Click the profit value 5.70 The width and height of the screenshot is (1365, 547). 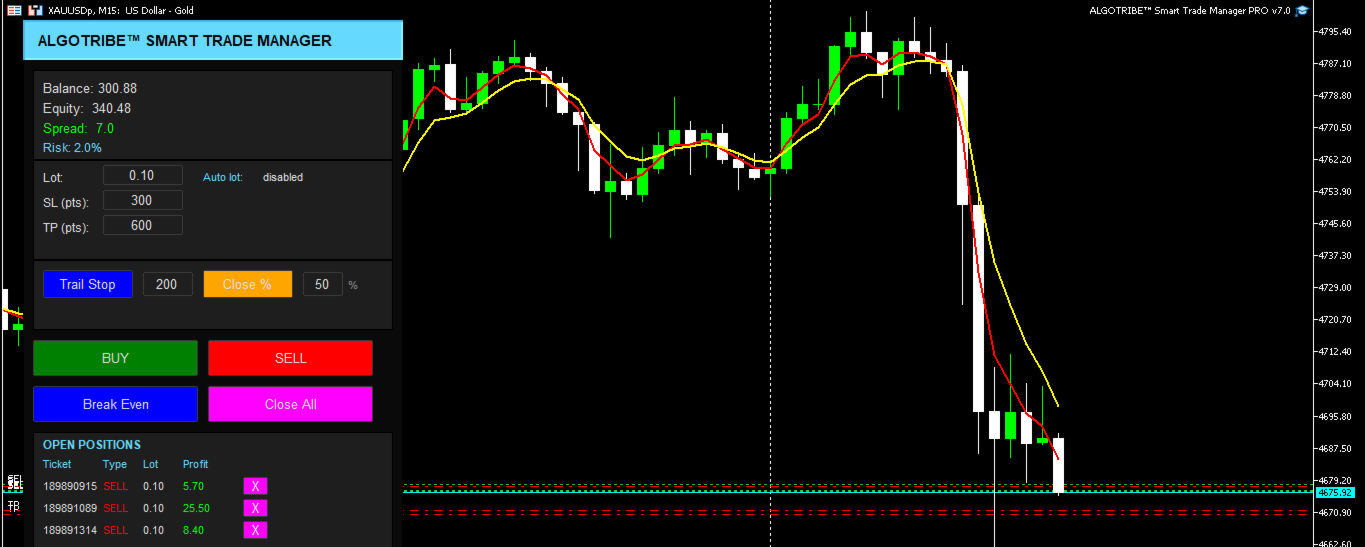[194, 486]
